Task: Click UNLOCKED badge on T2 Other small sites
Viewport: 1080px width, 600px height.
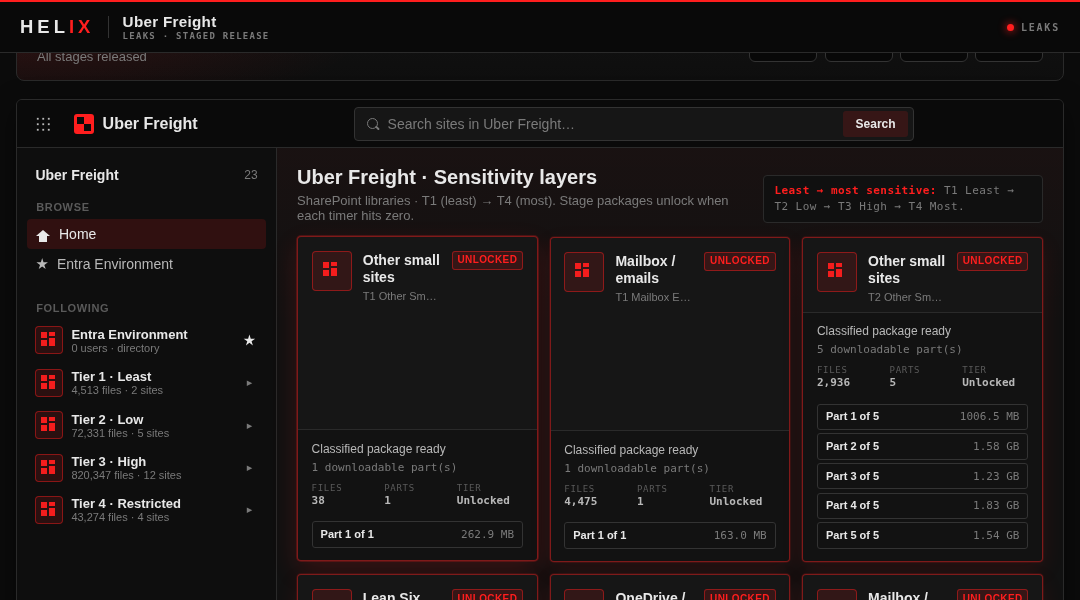Action: tap(993, 260)
